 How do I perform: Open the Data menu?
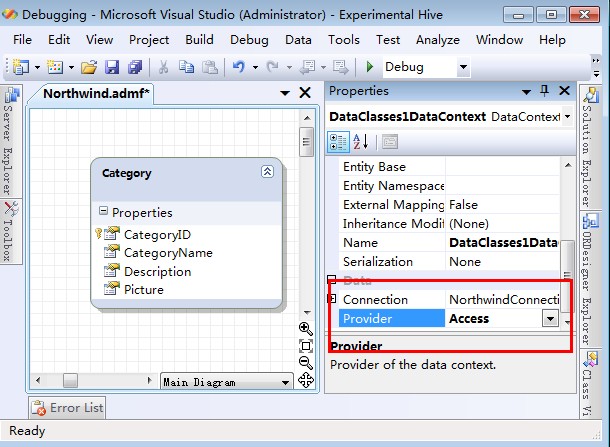[x=298, y=40]
